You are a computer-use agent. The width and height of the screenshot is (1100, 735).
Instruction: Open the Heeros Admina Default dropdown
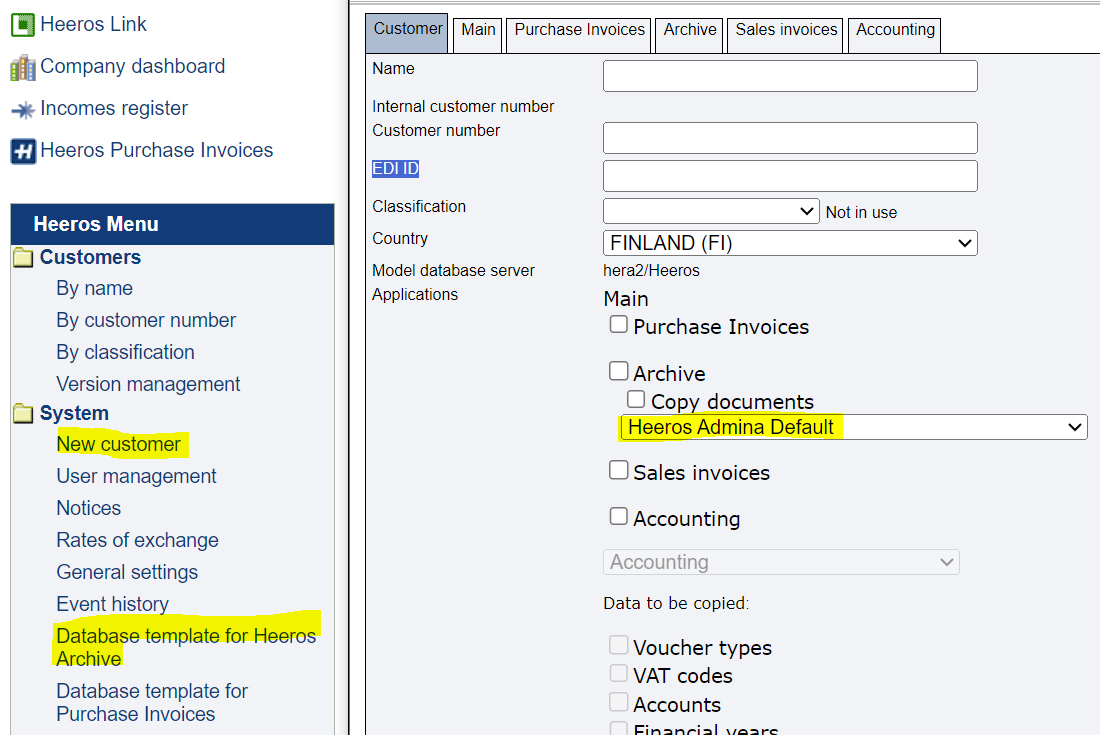854,427
